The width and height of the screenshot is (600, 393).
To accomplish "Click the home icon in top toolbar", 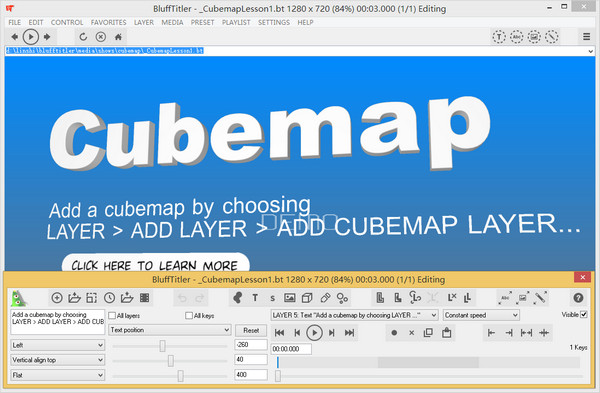I will point(118,37).
